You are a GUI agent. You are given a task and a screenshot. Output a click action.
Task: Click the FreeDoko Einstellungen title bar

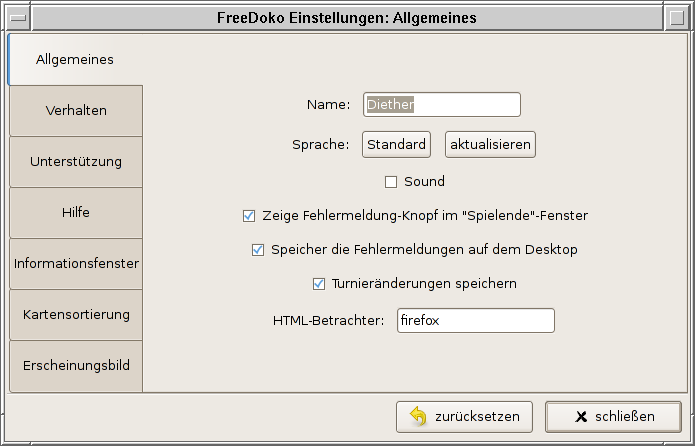pos(347,17)
